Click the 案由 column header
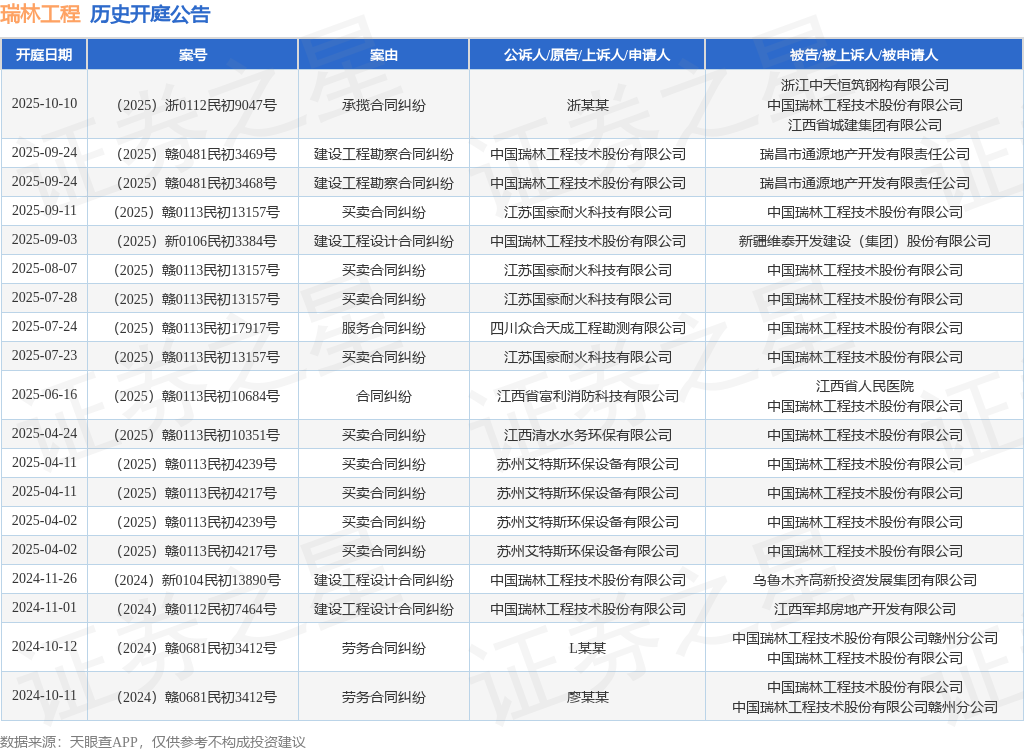1024x751 pixels. pos(383,55)
